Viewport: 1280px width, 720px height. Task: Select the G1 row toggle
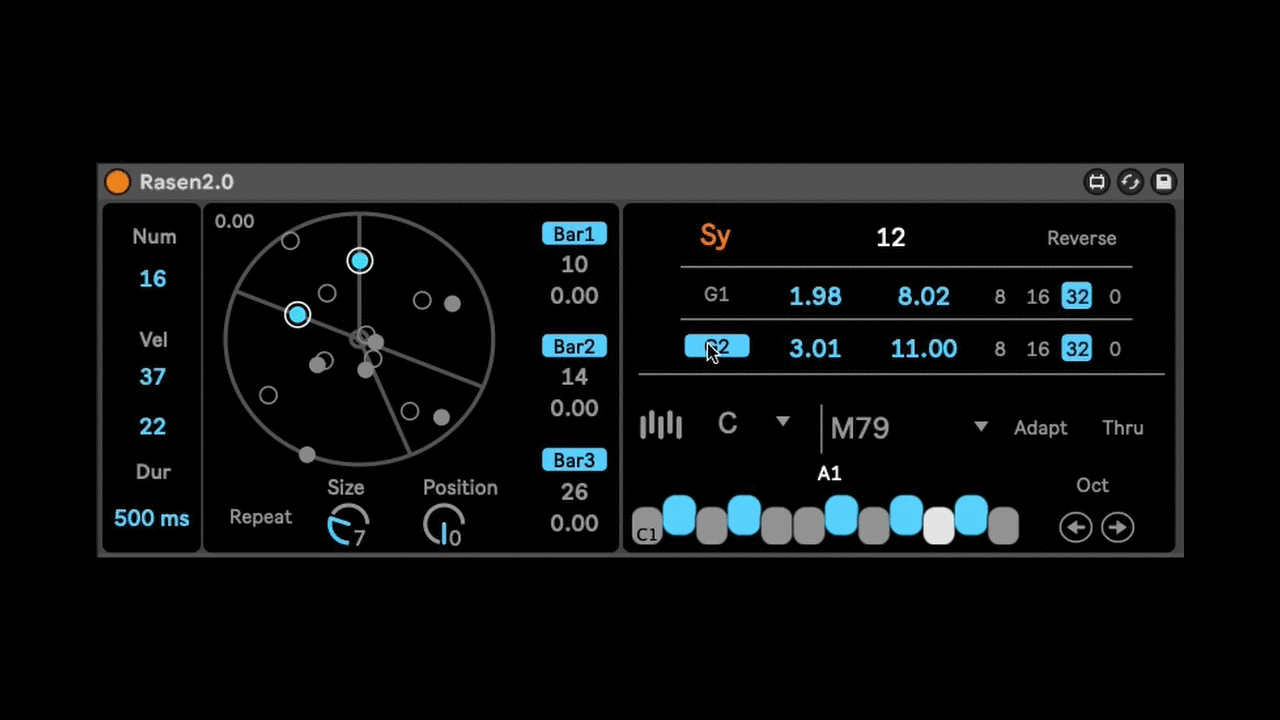[x=717, y=296]
